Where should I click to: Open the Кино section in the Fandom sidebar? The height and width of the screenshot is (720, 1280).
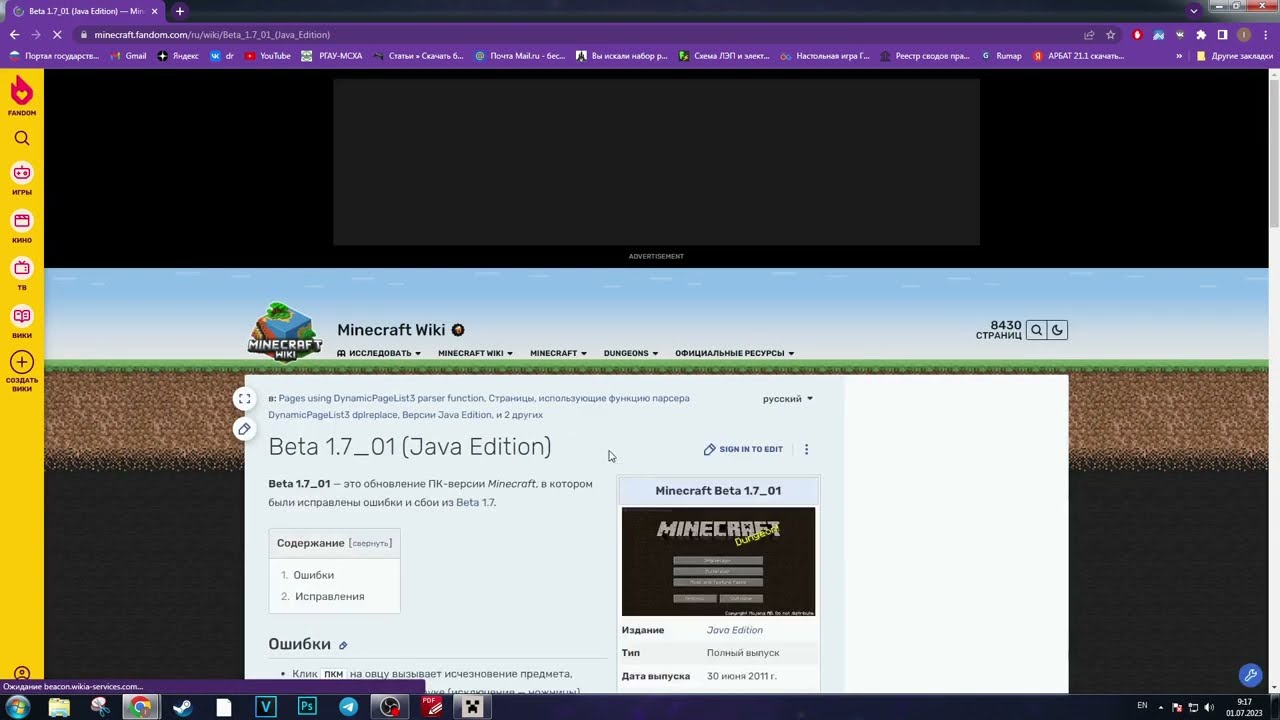(22, 227)
